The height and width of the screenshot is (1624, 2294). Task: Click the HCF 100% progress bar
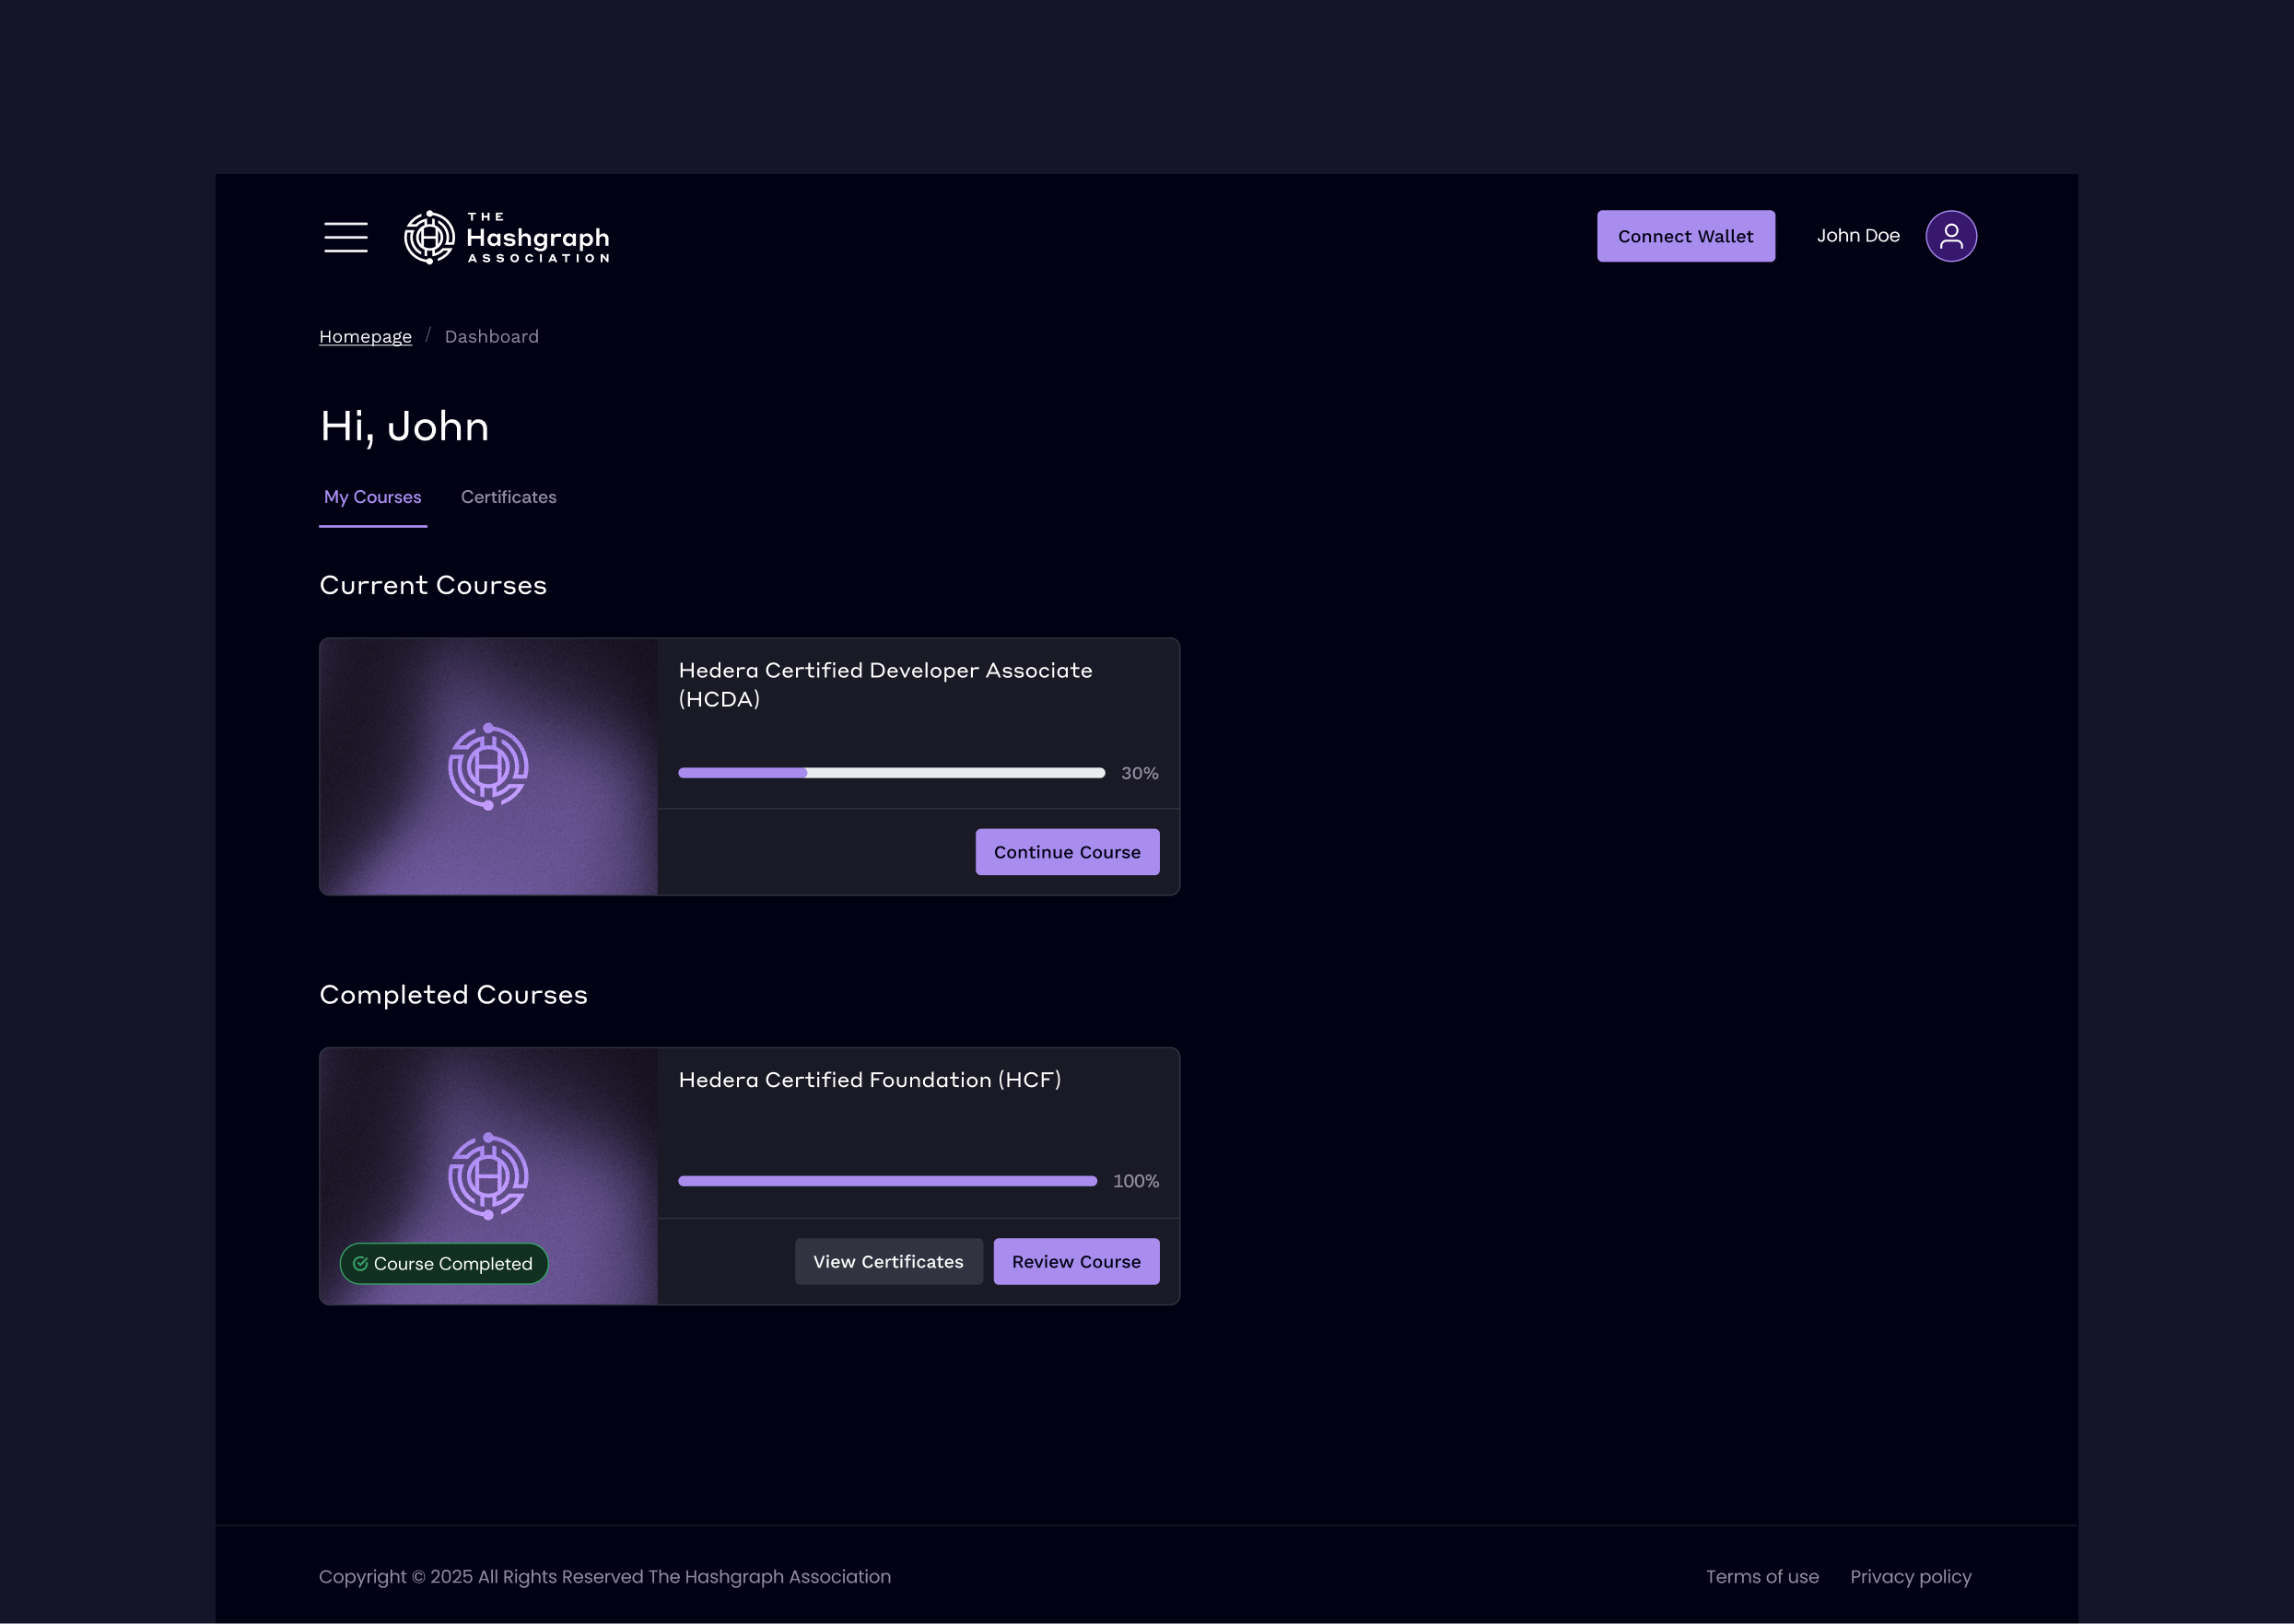point(887,1181)
